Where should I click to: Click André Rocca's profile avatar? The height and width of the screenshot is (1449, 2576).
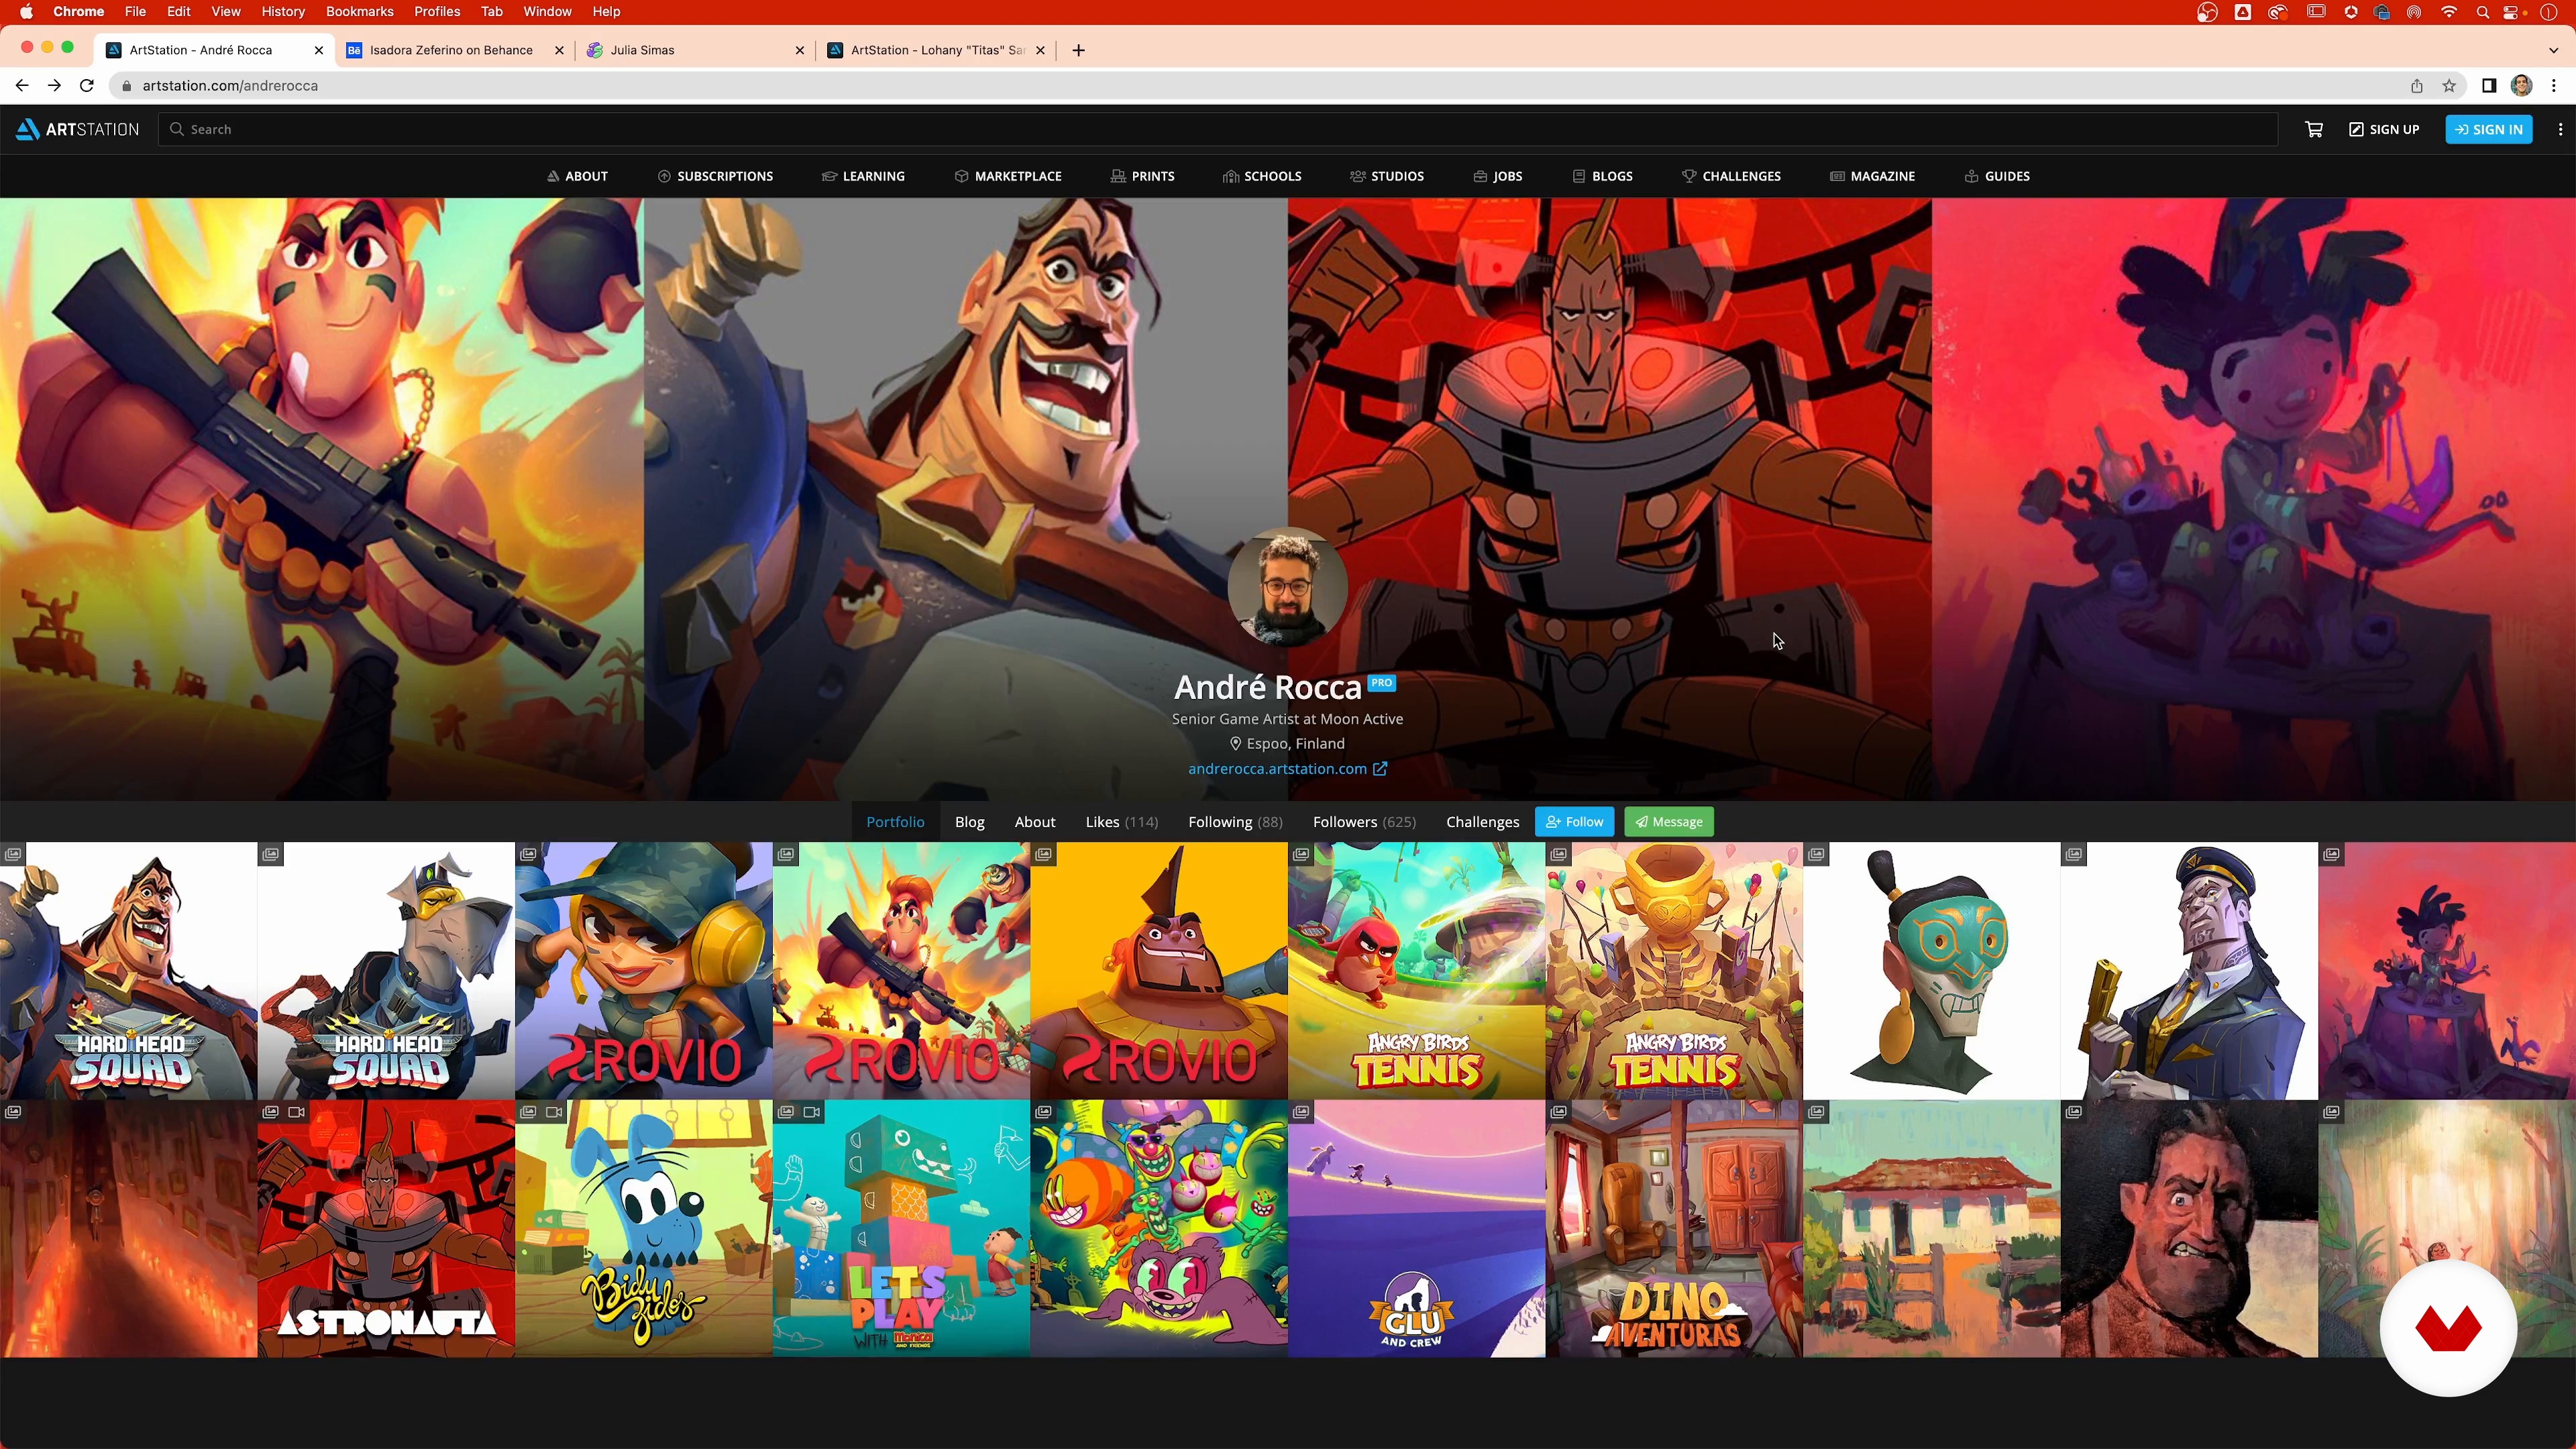click(x=1288, y=587)
